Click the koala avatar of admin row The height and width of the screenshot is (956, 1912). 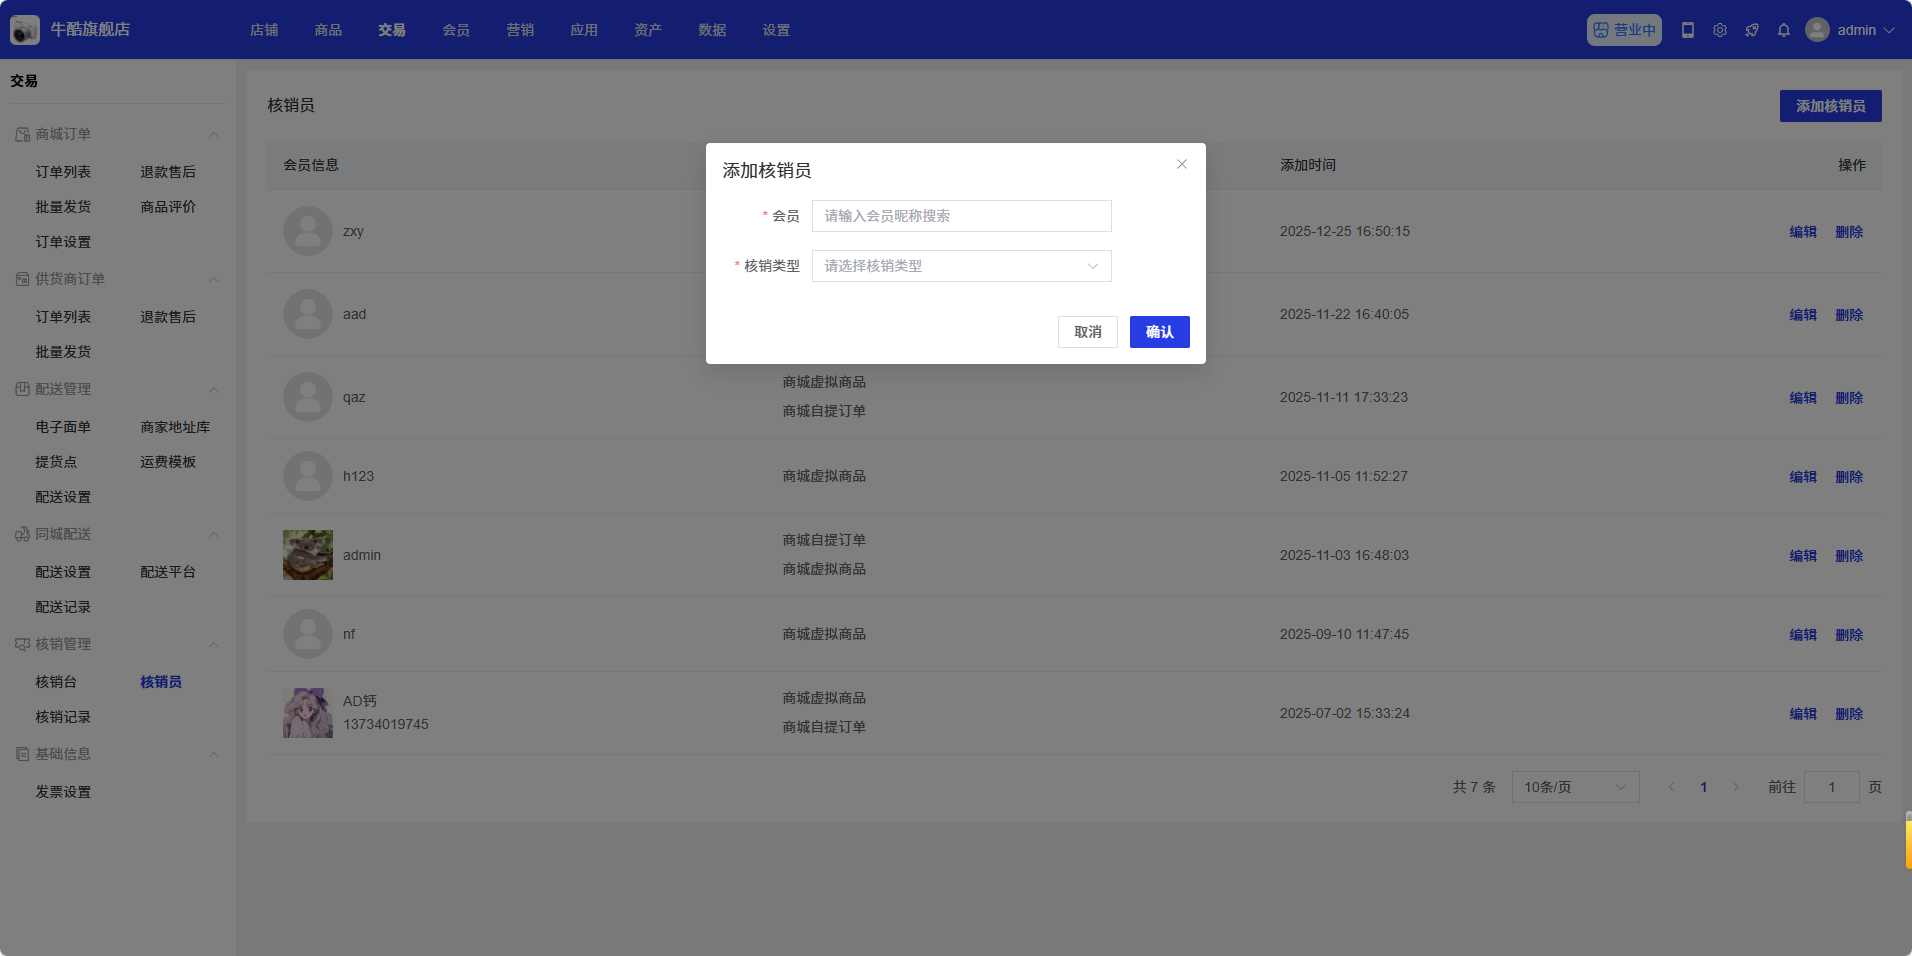tap(308, 555)
